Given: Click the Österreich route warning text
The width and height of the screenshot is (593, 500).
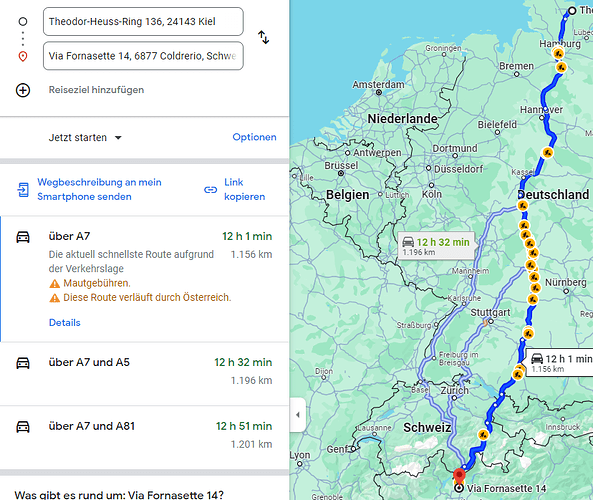Looking at the screenshot, I should (x=147, y=298).
